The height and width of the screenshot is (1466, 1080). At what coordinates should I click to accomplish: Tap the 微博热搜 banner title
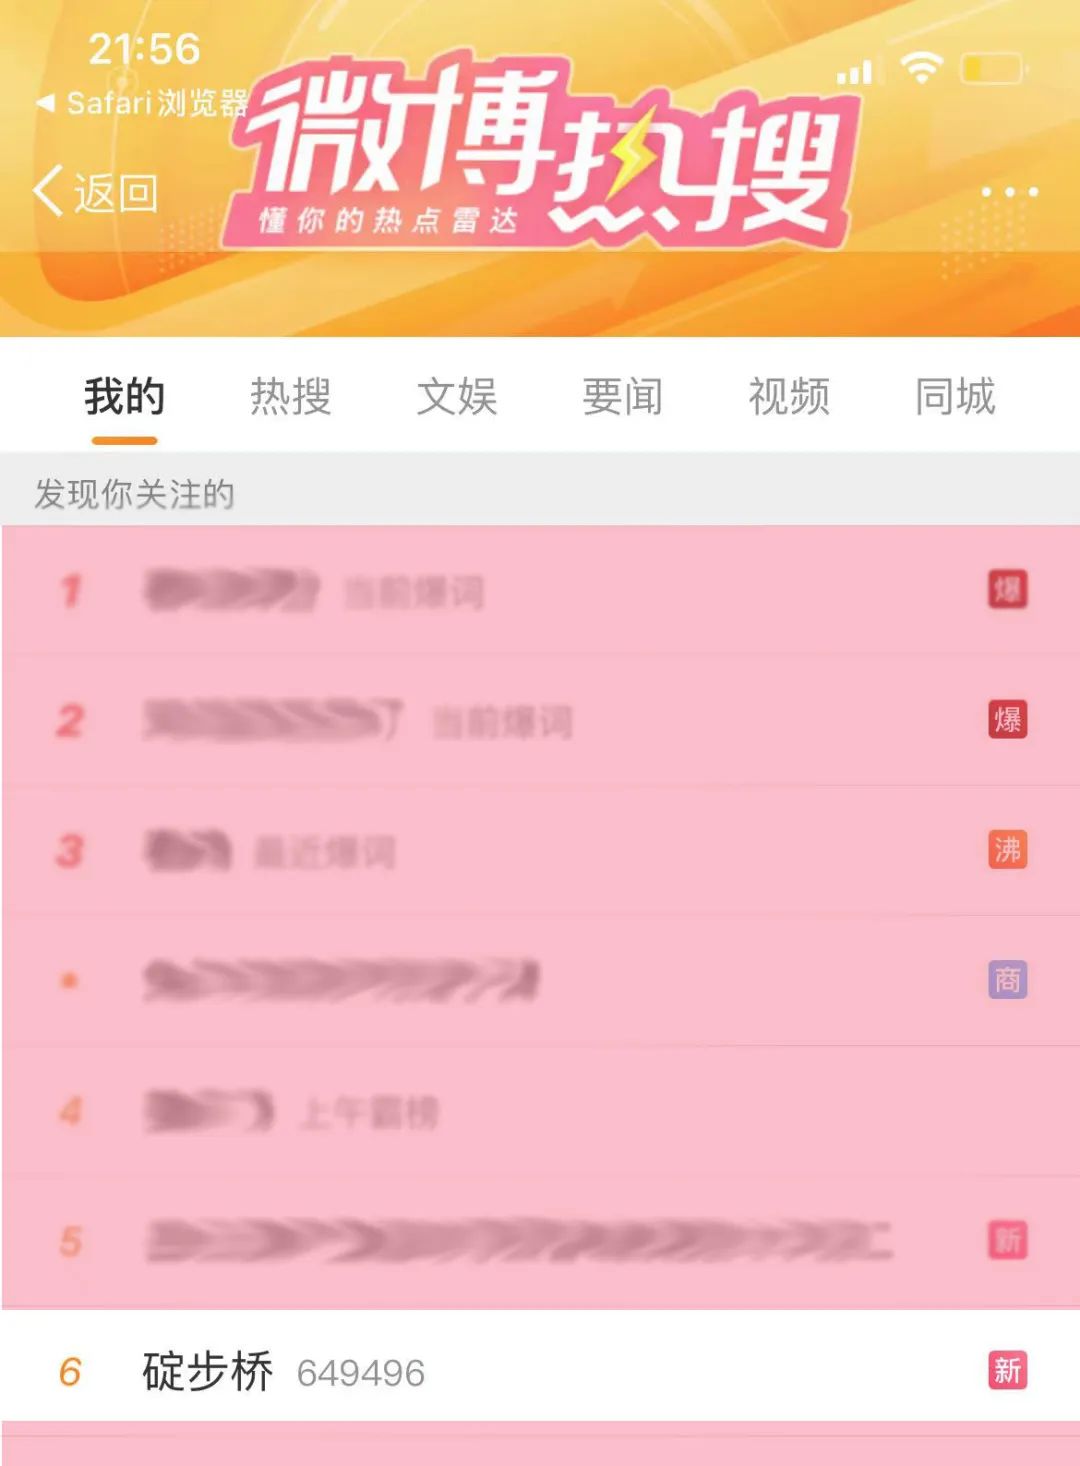click(x=545, y=150)
